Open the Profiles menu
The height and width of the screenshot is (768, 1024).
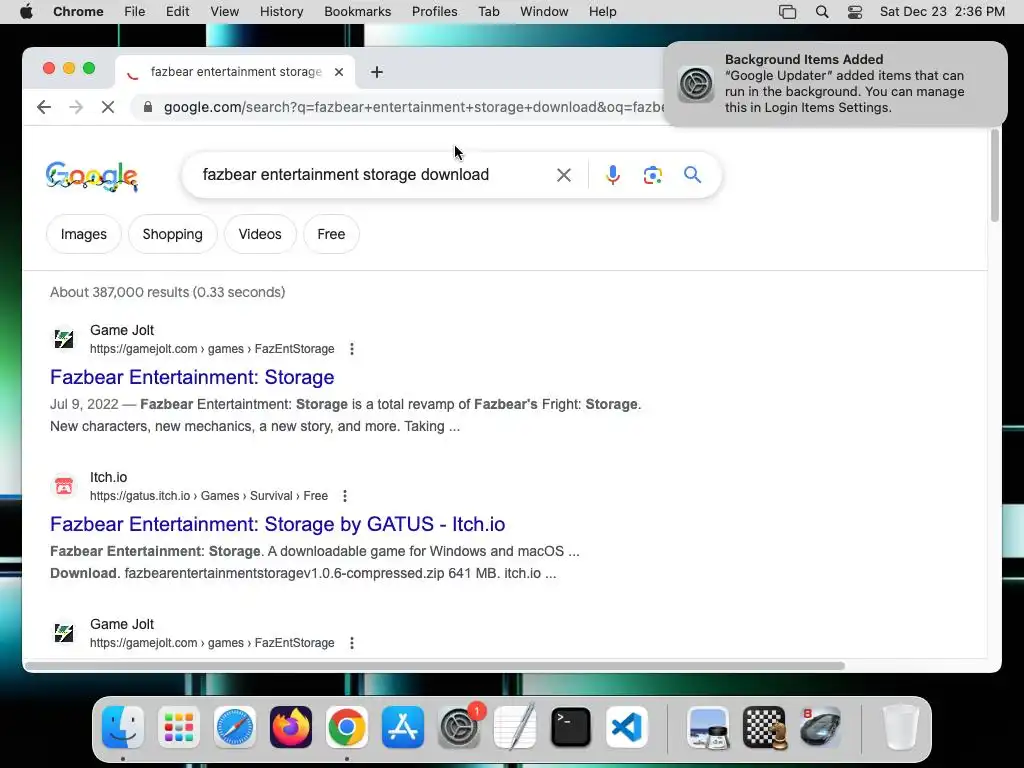[x=434, y=12]
